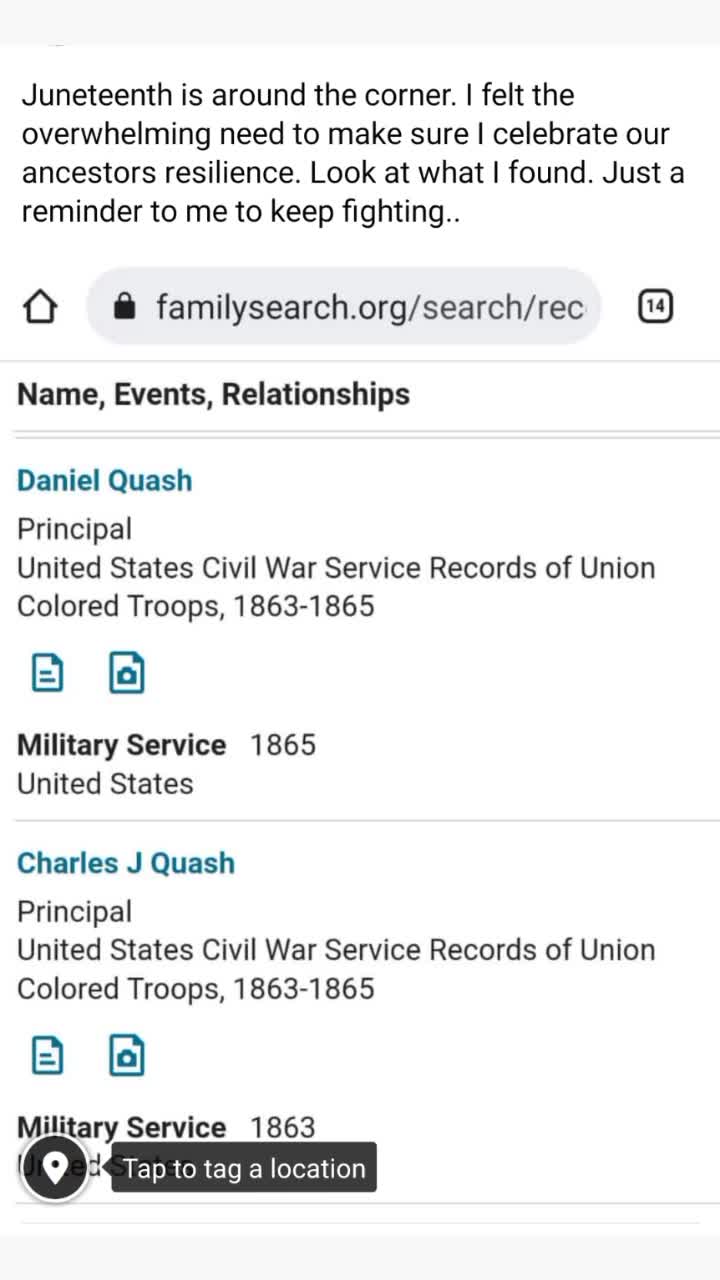
Task: Tap the Juneteenth post caption text
Action: (353, 153)
